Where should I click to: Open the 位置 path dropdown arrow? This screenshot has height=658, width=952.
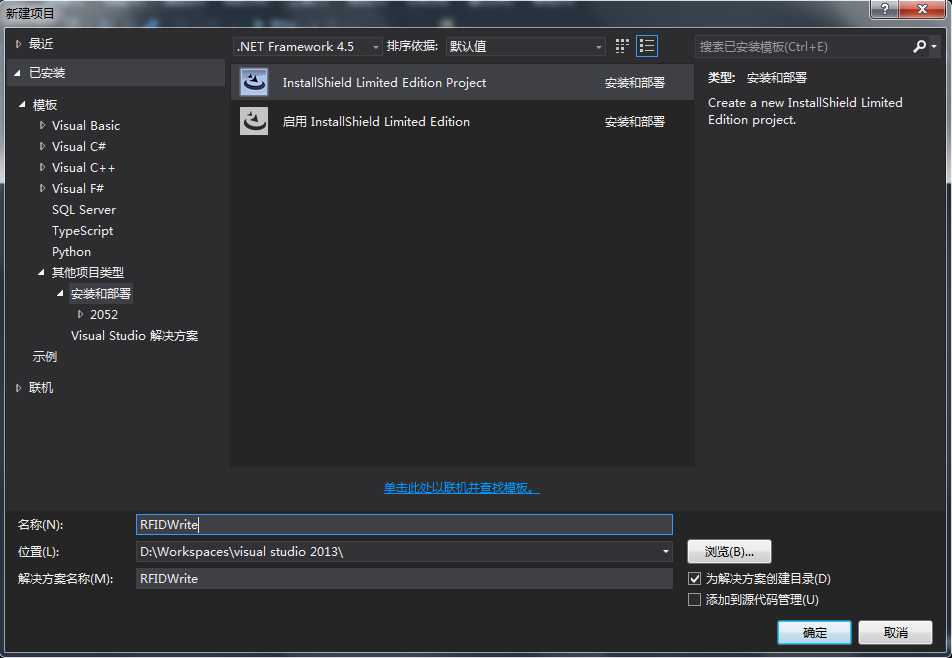[665, 551]
